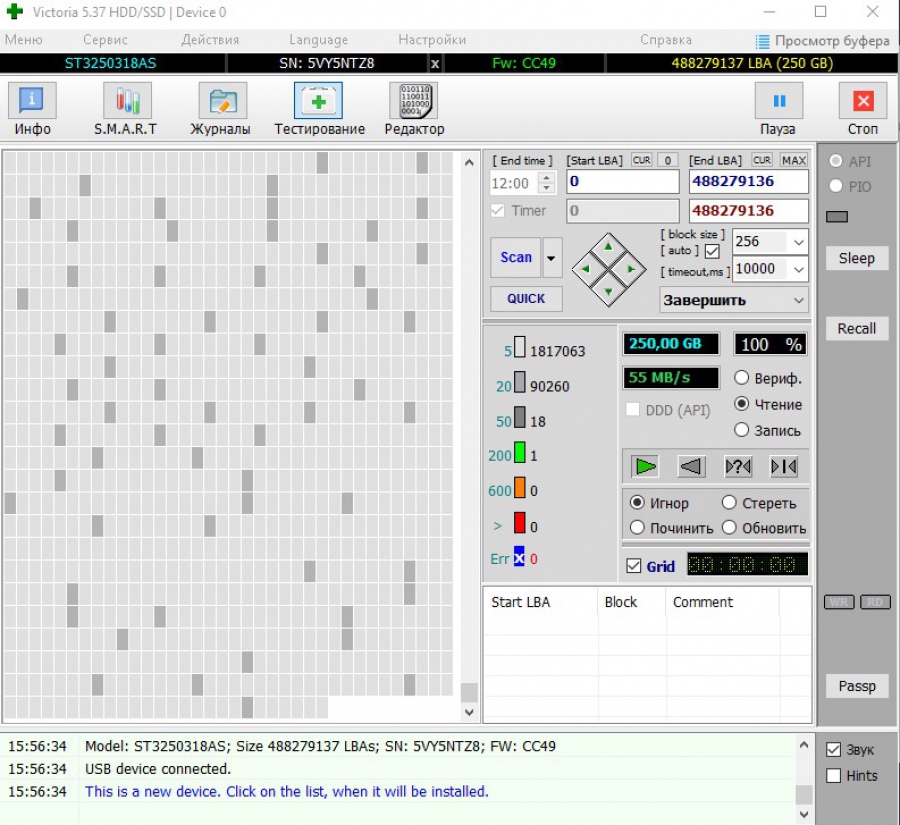Click the QUICK scan button

(526, 298)
